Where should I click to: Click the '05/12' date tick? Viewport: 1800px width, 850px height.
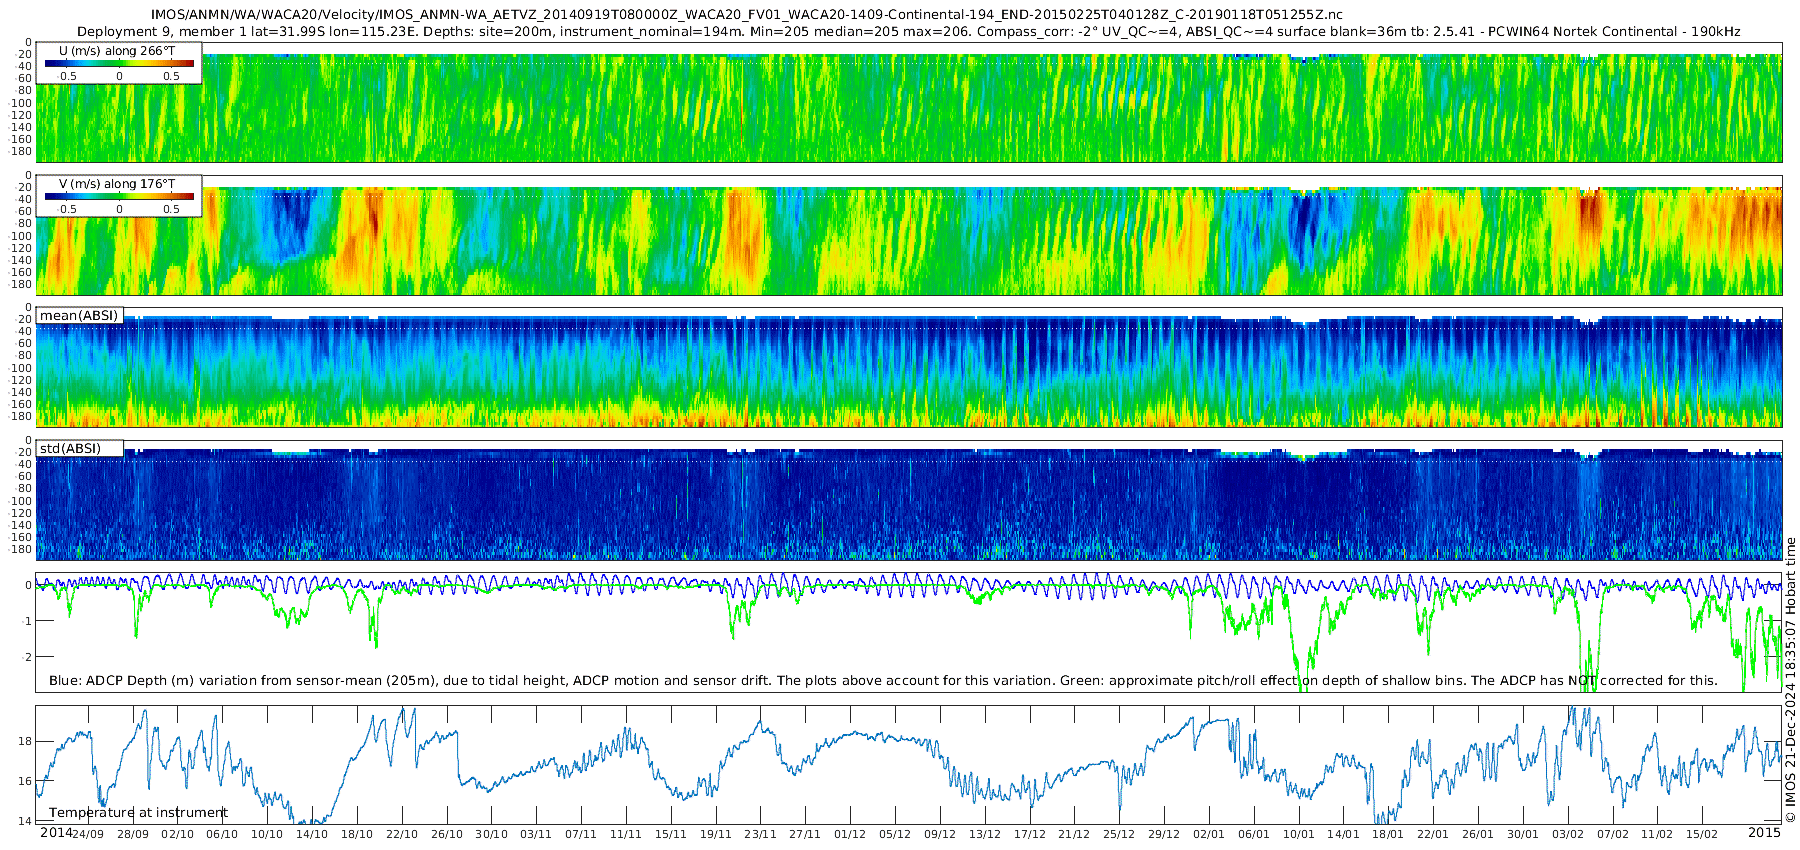pos(895,834)
